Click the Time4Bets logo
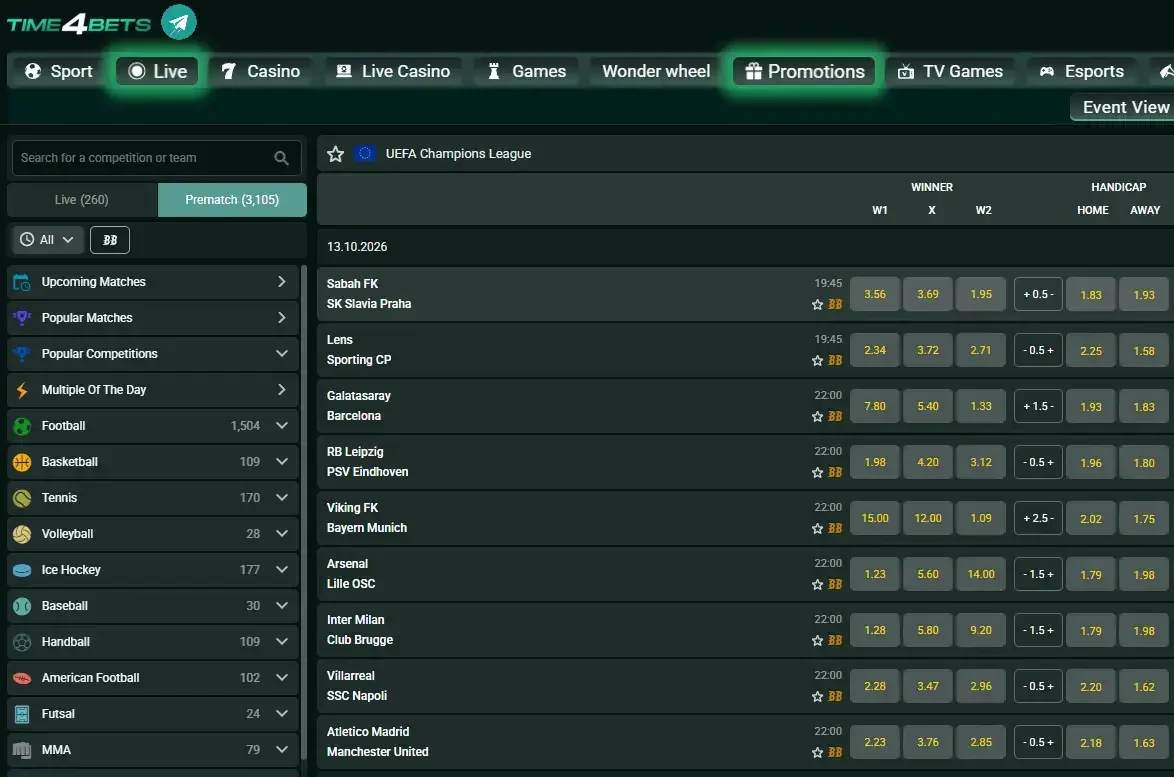The width and height of the screenshot is (1174, 777). click(x=79, y=24)
